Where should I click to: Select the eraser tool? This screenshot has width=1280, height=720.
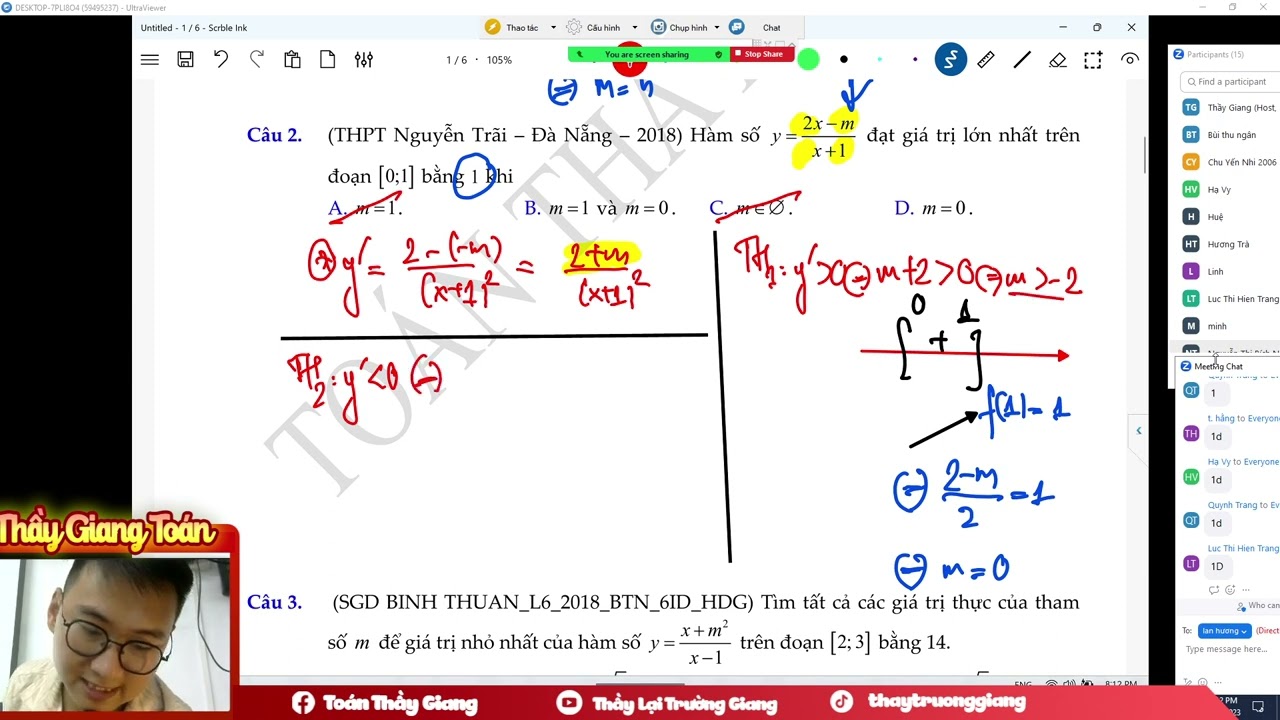click(1058, 60)
